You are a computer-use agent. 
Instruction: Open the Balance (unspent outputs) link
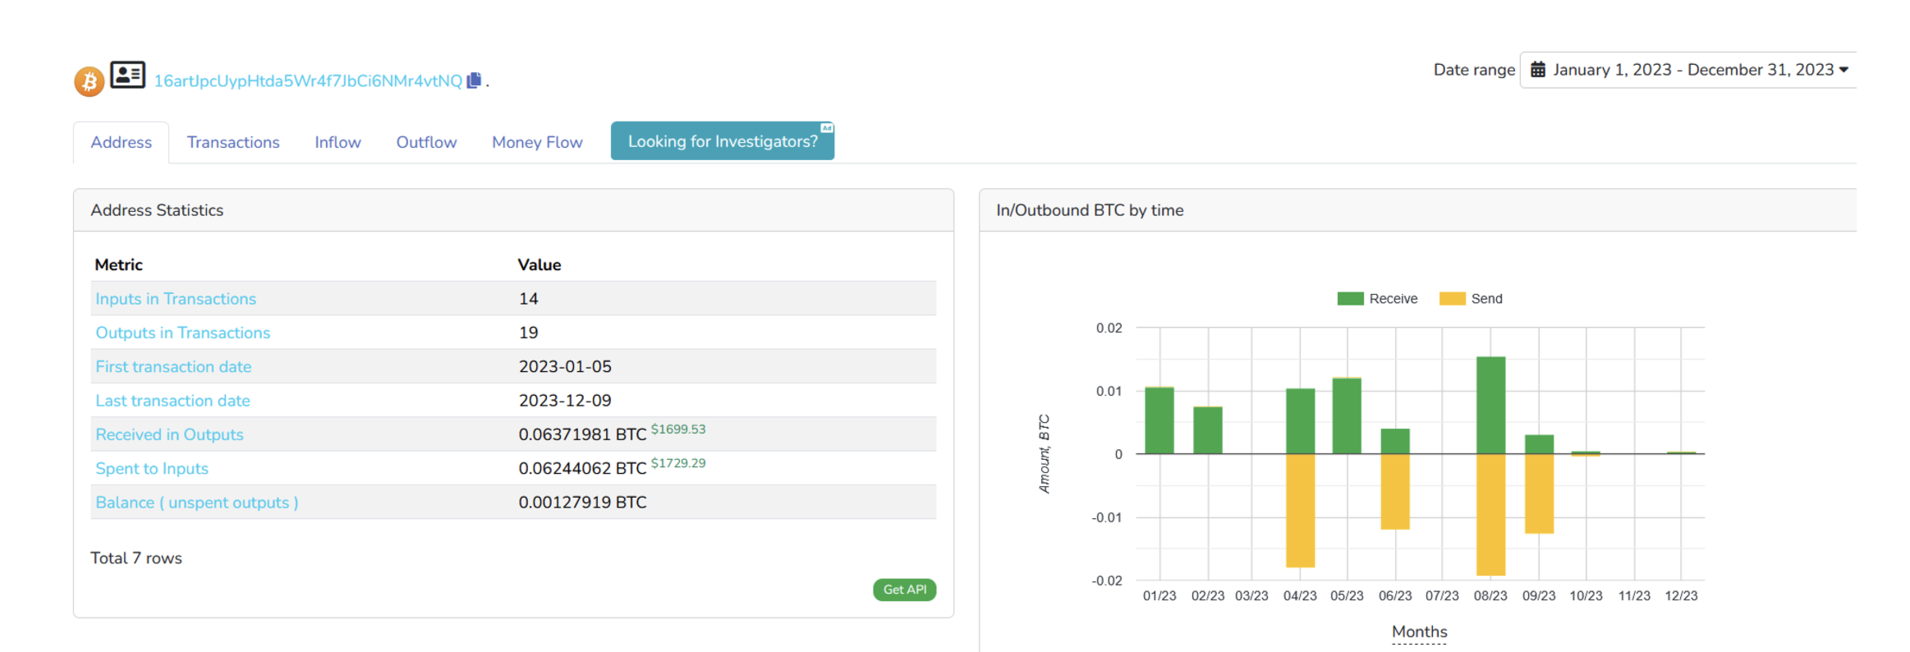(x=197, y=503)
